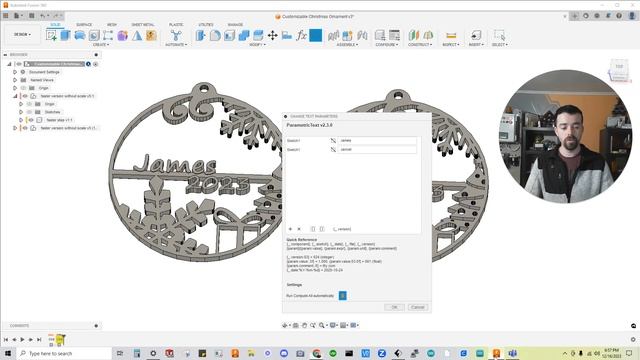Click the Select tool icon
The width and height of the screenshot is (640, 360).
499,36
